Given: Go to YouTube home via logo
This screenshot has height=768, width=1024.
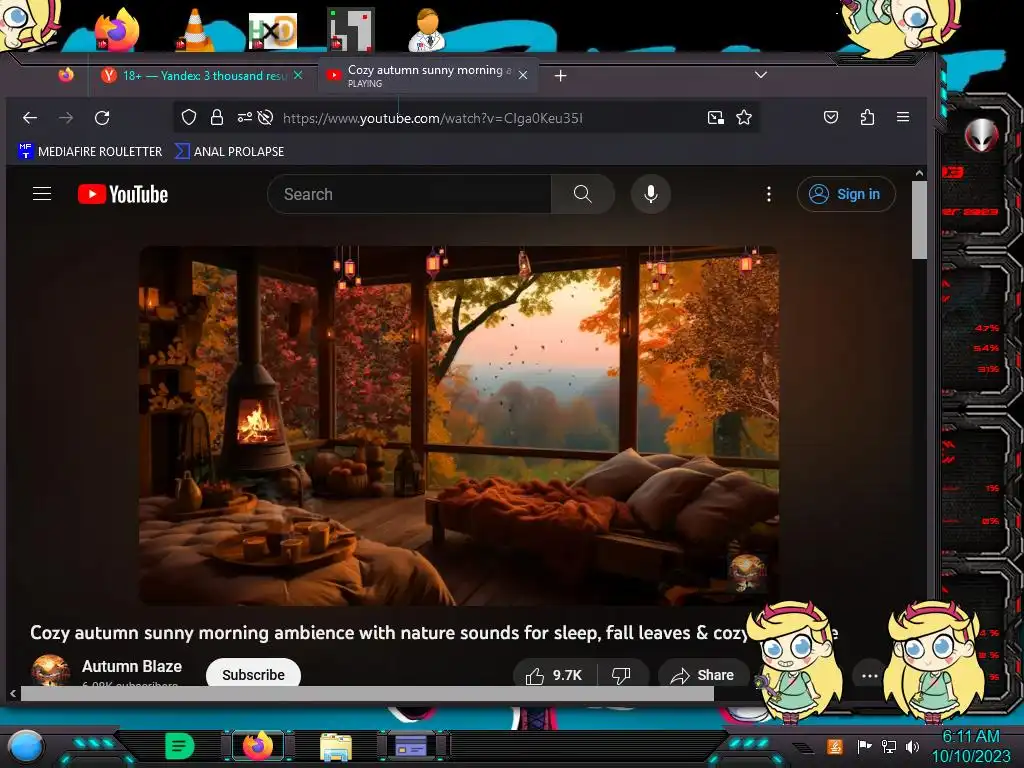Looking at the screenshot, I should click(x=123, y=194).
